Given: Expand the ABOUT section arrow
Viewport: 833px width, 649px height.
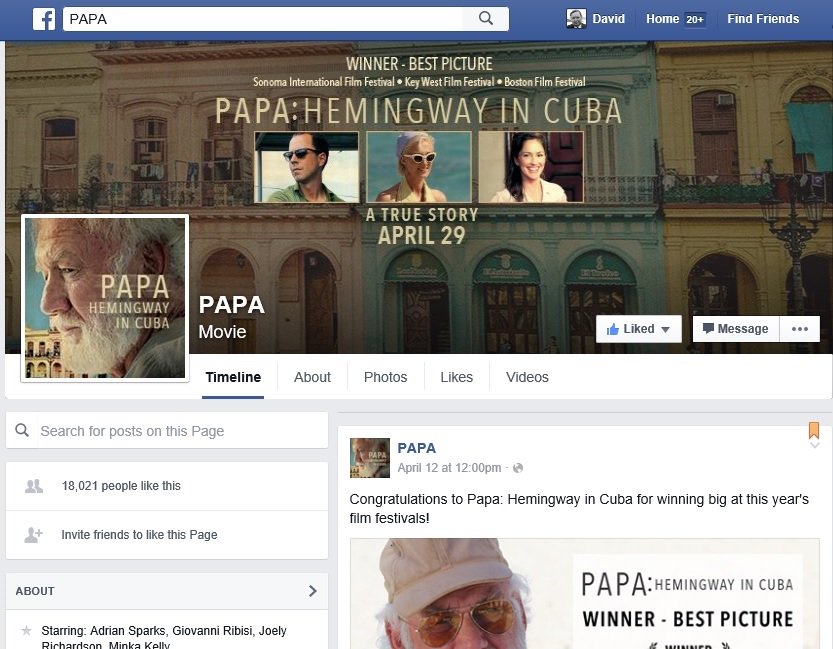Looking at the screenshot, I should (313, 591).
